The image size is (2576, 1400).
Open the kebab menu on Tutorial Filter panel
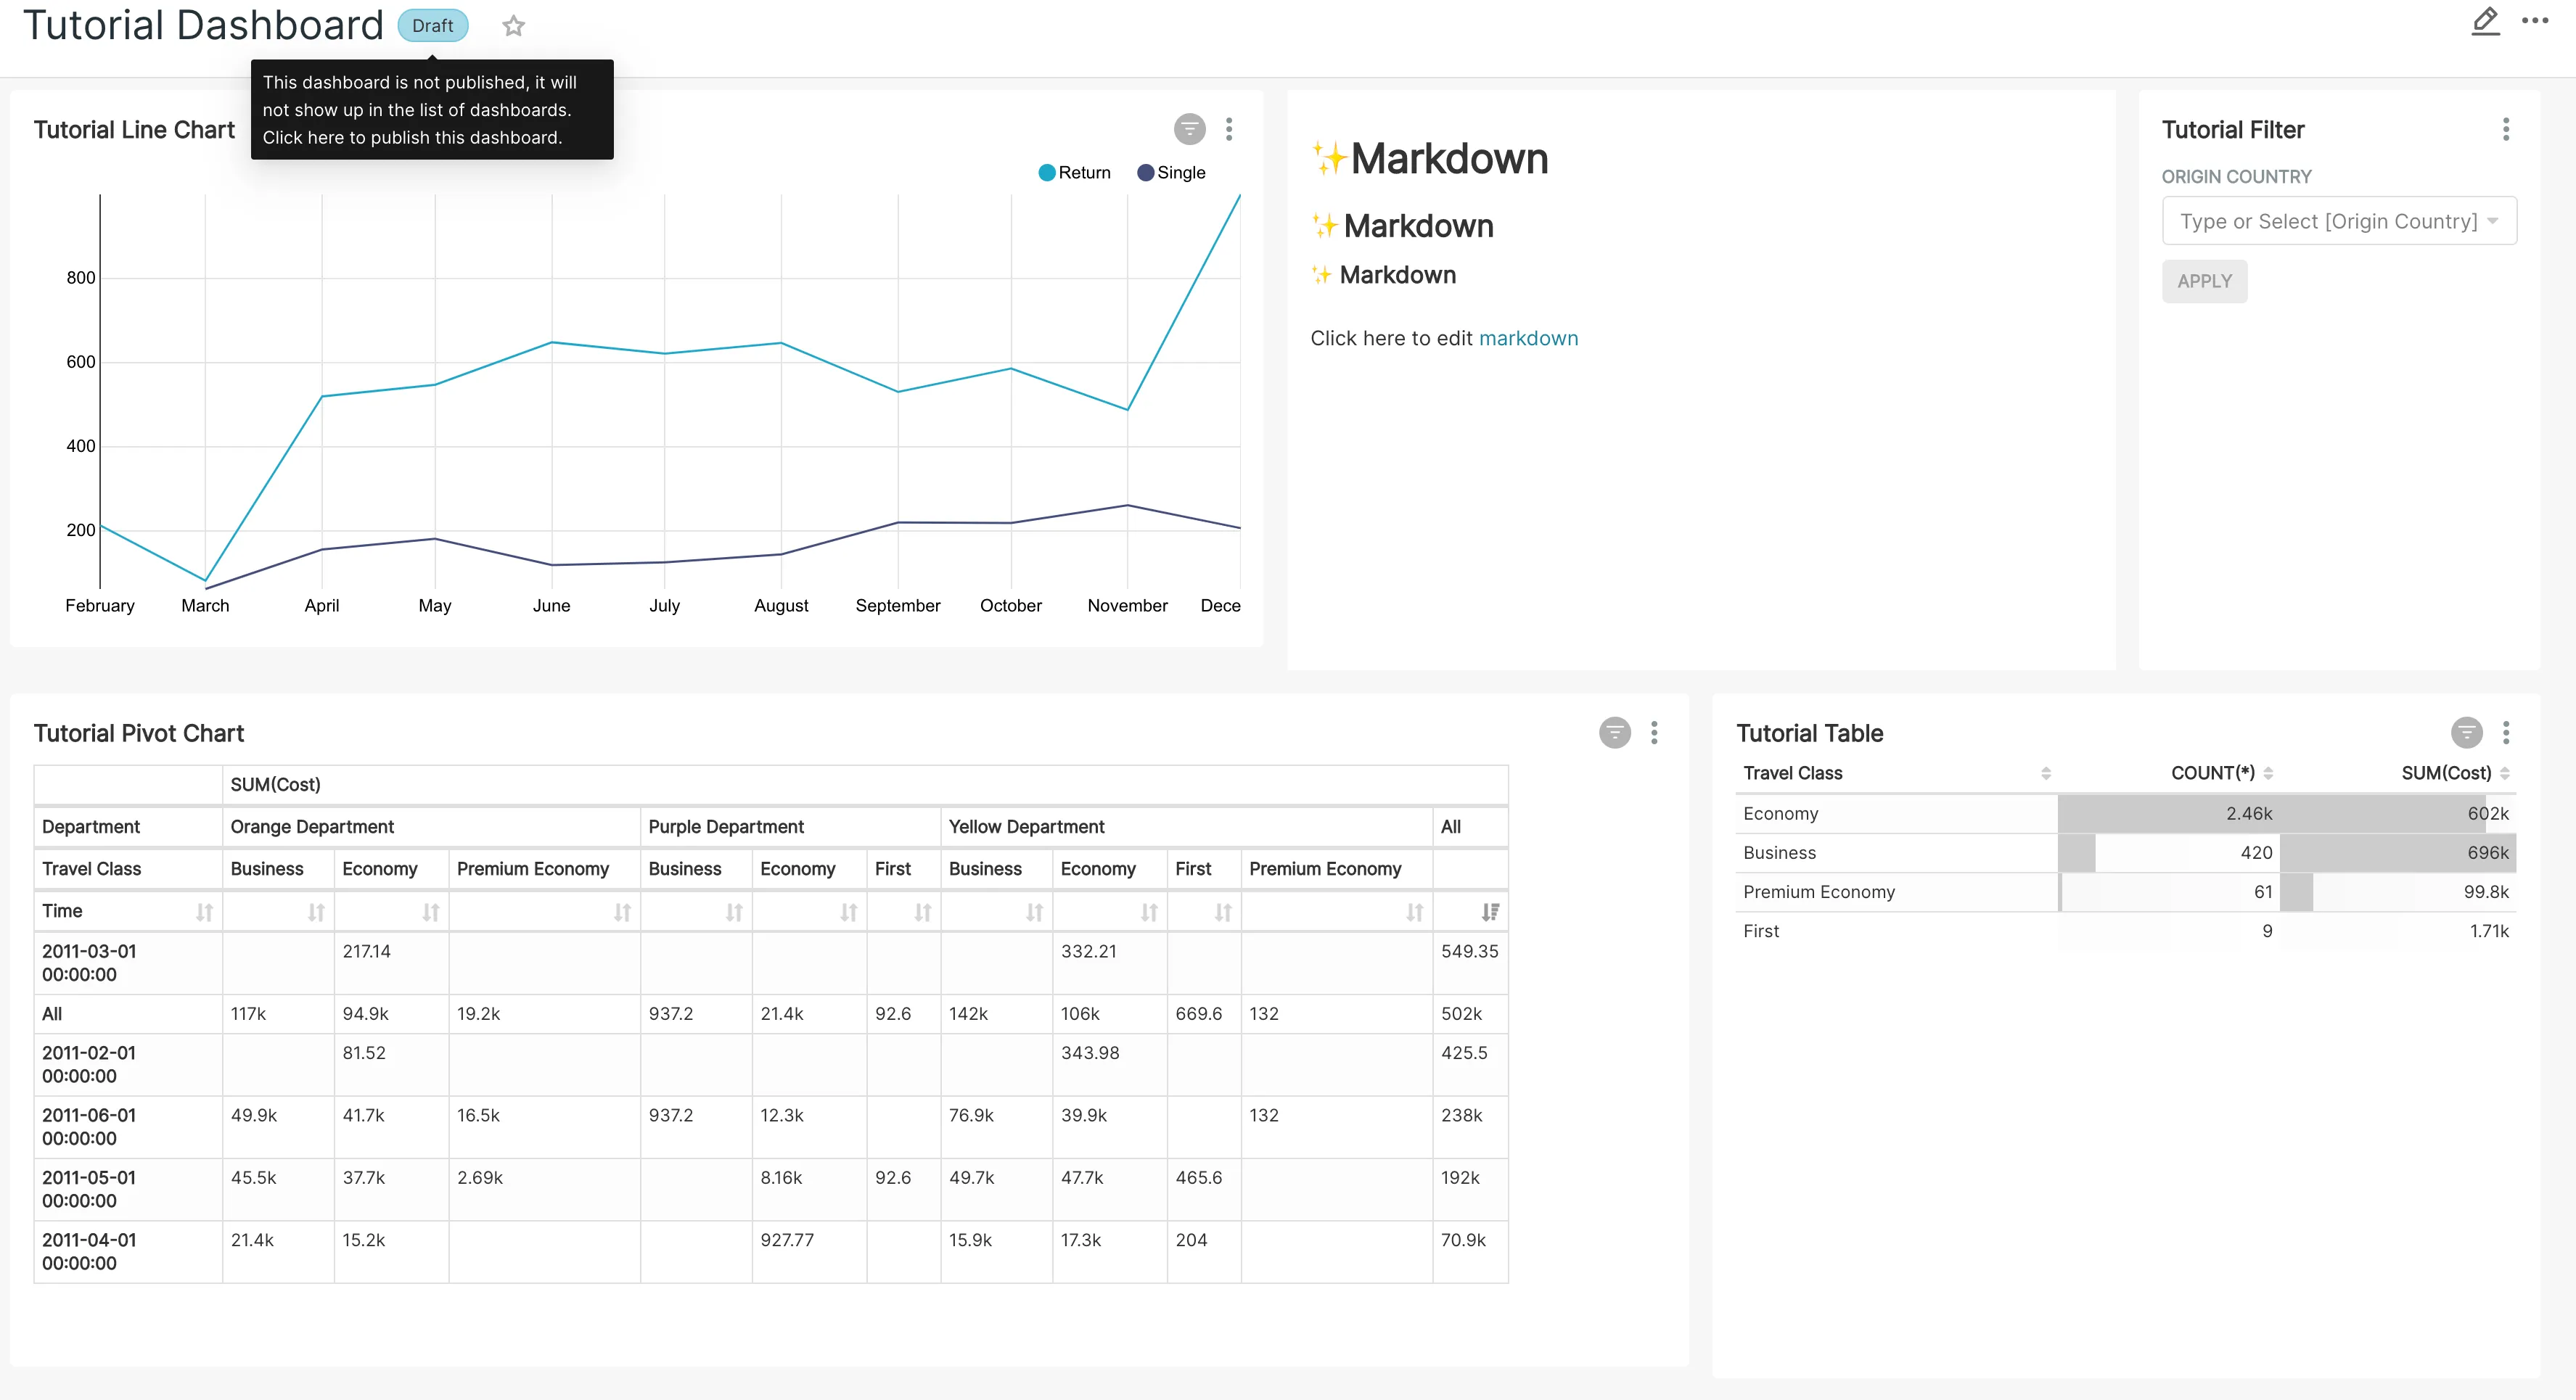click(2507, 129)
